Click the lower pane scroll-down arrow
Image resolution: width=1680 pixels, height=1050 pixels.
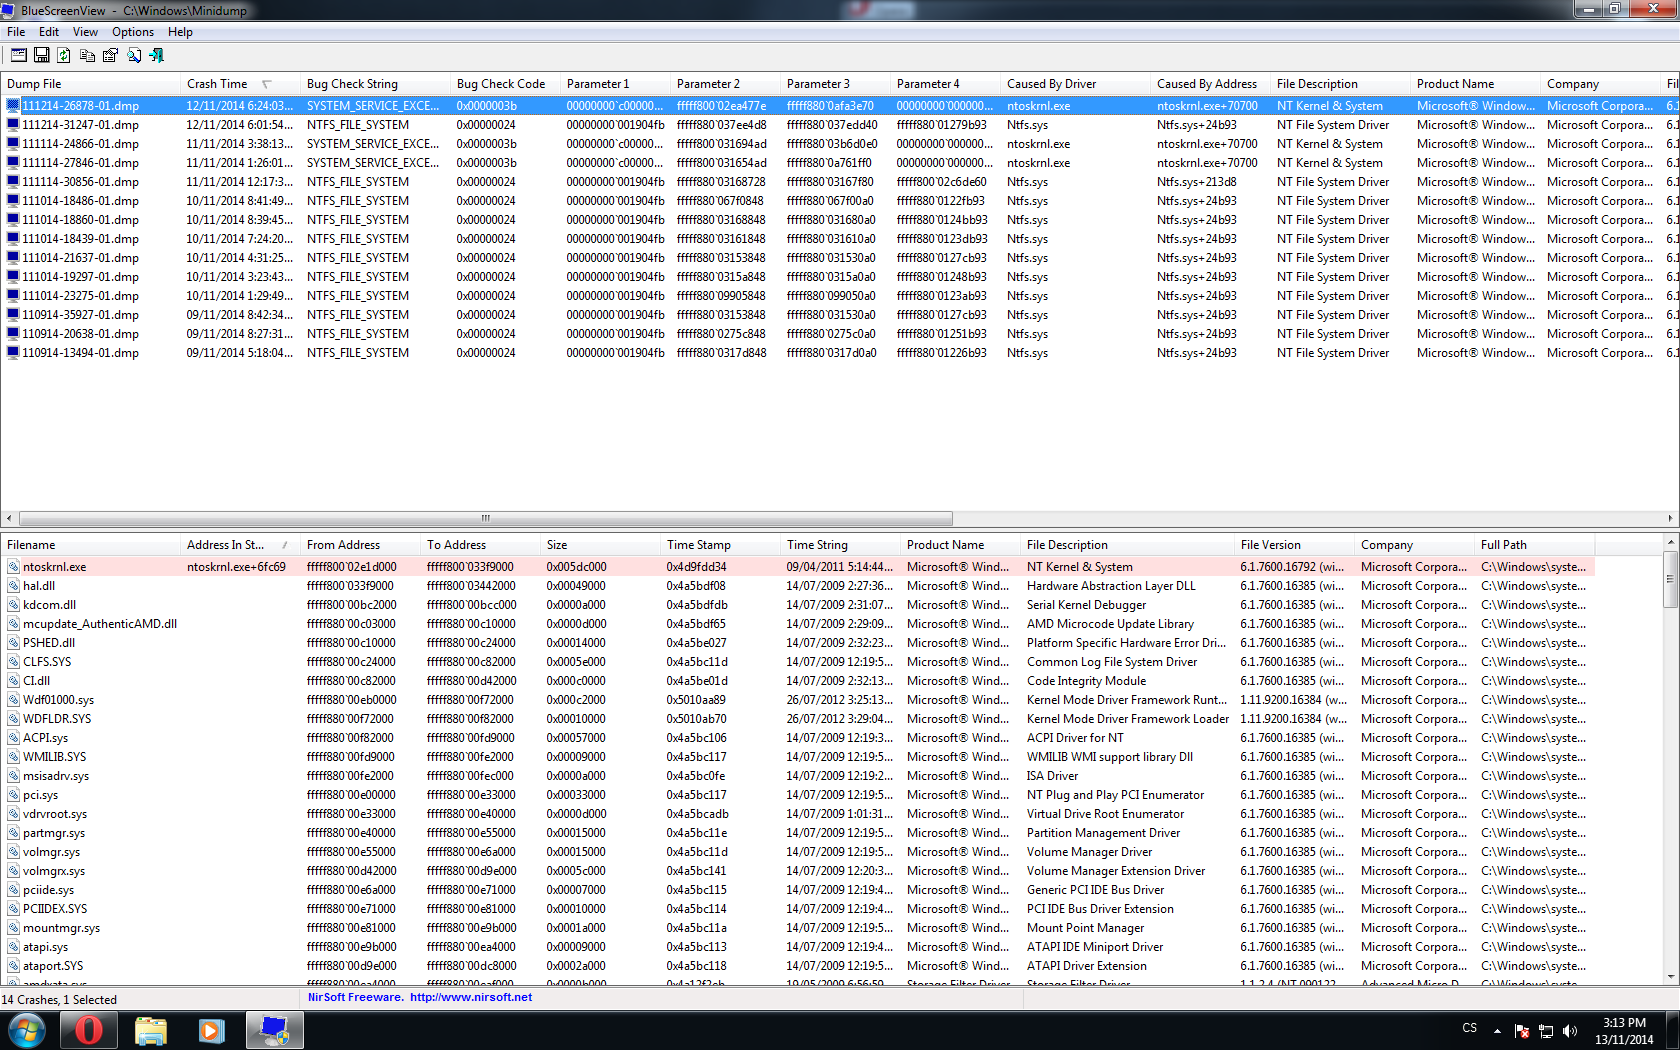tap(1671, 977)
